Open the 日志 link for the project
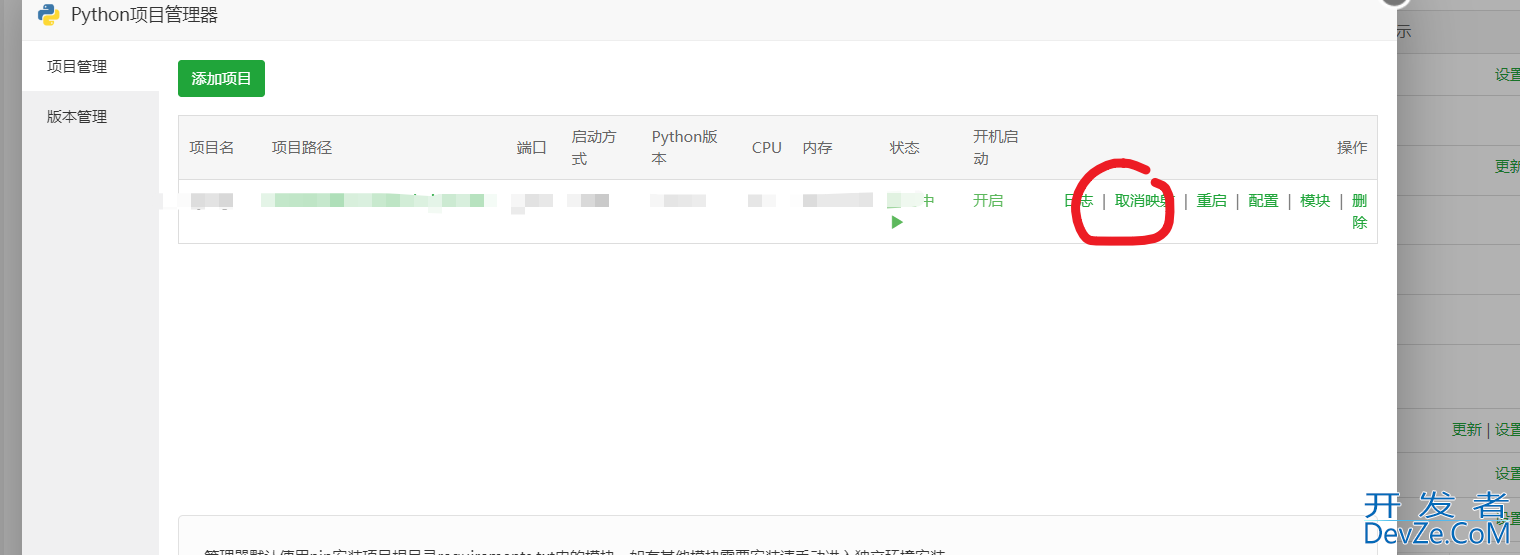Viewport: 1520px width, 555px height. [1079, 201]
